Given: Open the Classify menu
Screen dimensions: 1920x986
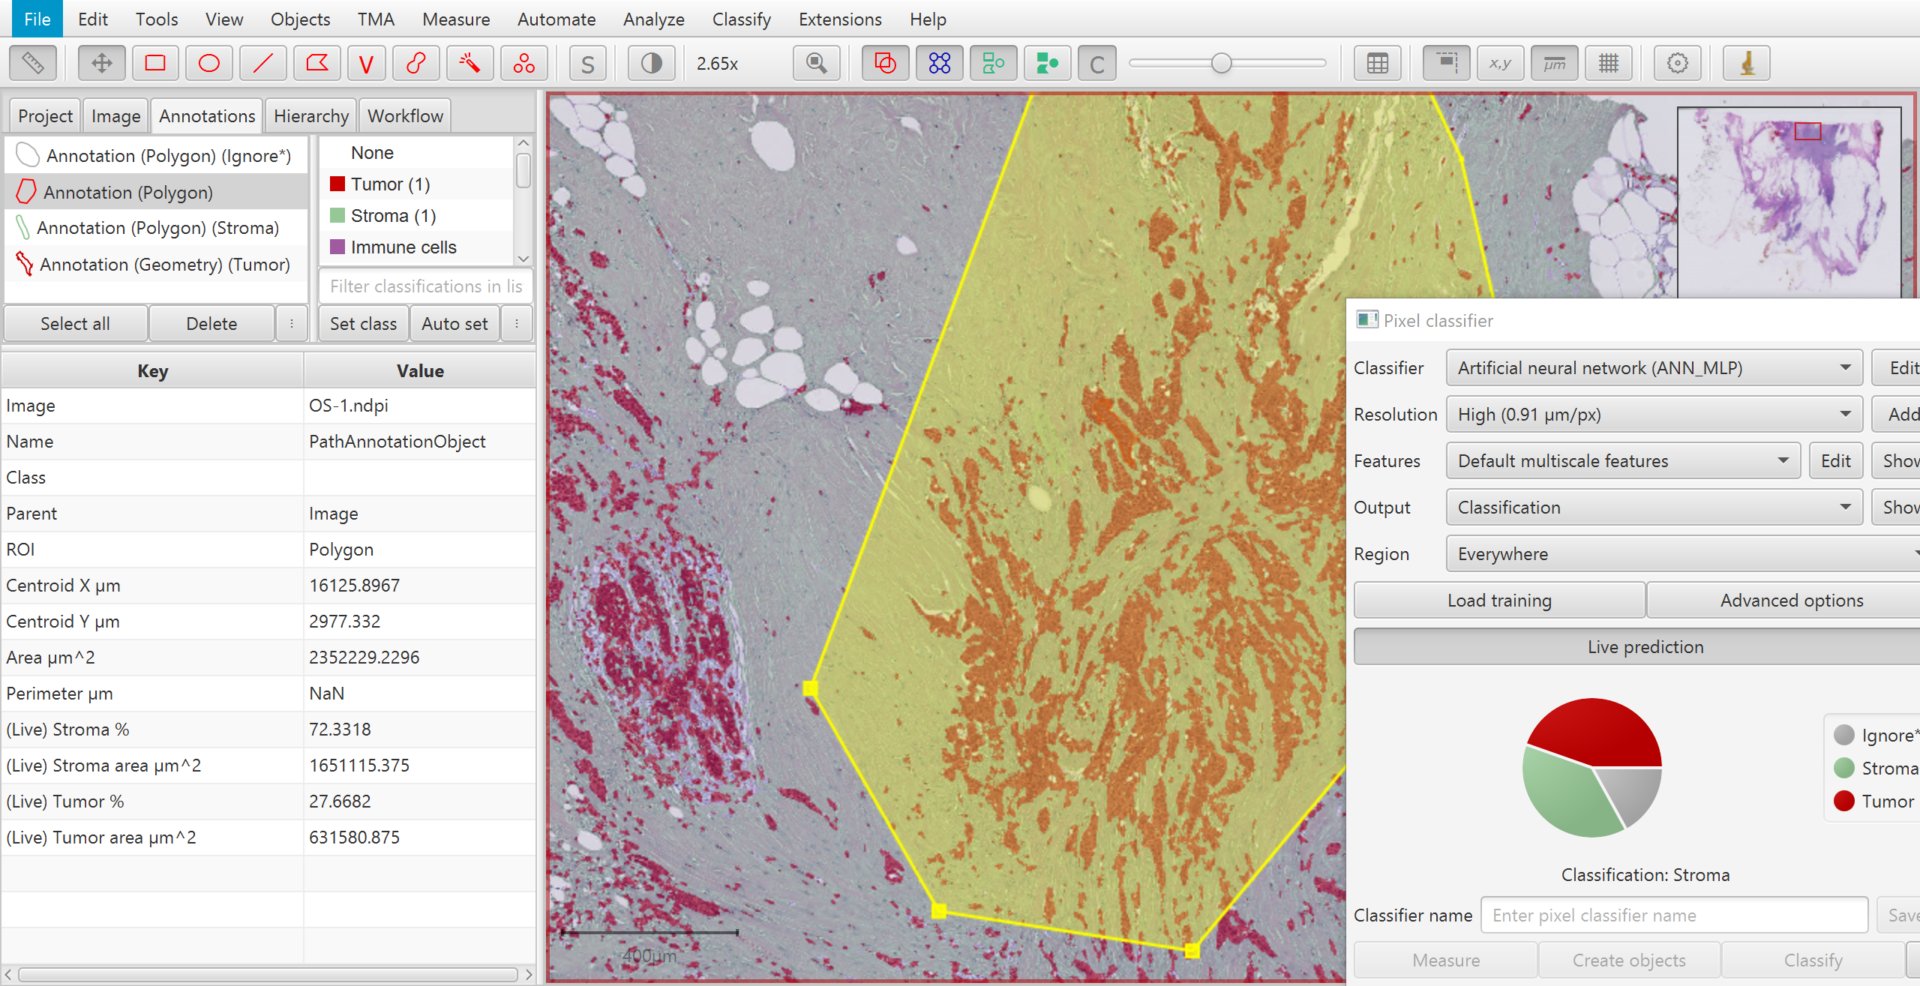Looking at the screenshot, I should click(x=741, y=19).
